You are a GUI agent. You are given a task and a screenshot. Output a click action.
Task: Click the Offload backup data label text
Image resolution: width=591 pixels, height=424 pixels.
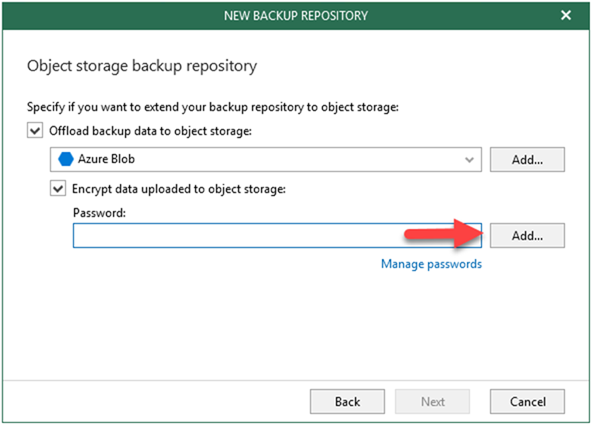[x=150, y=131]
